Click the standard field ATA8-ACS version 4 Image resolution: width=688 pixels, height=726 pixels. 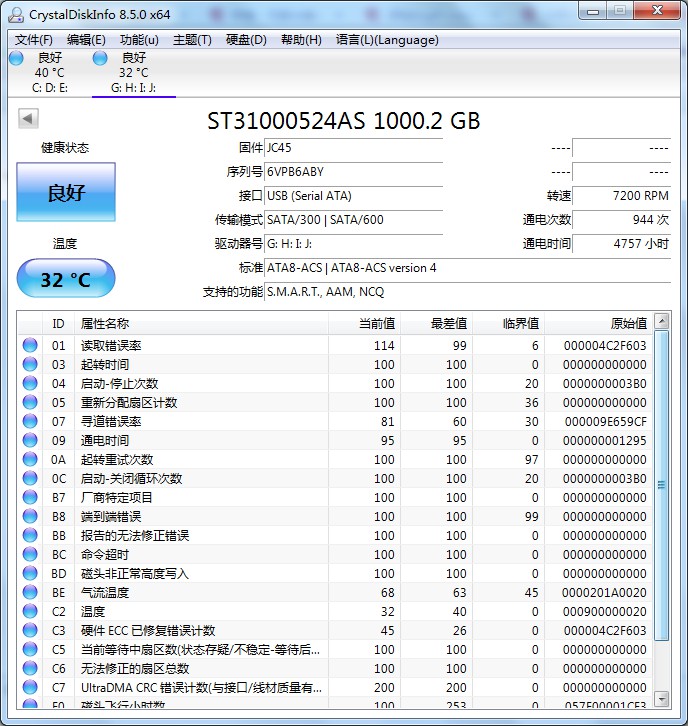point(467,268)
